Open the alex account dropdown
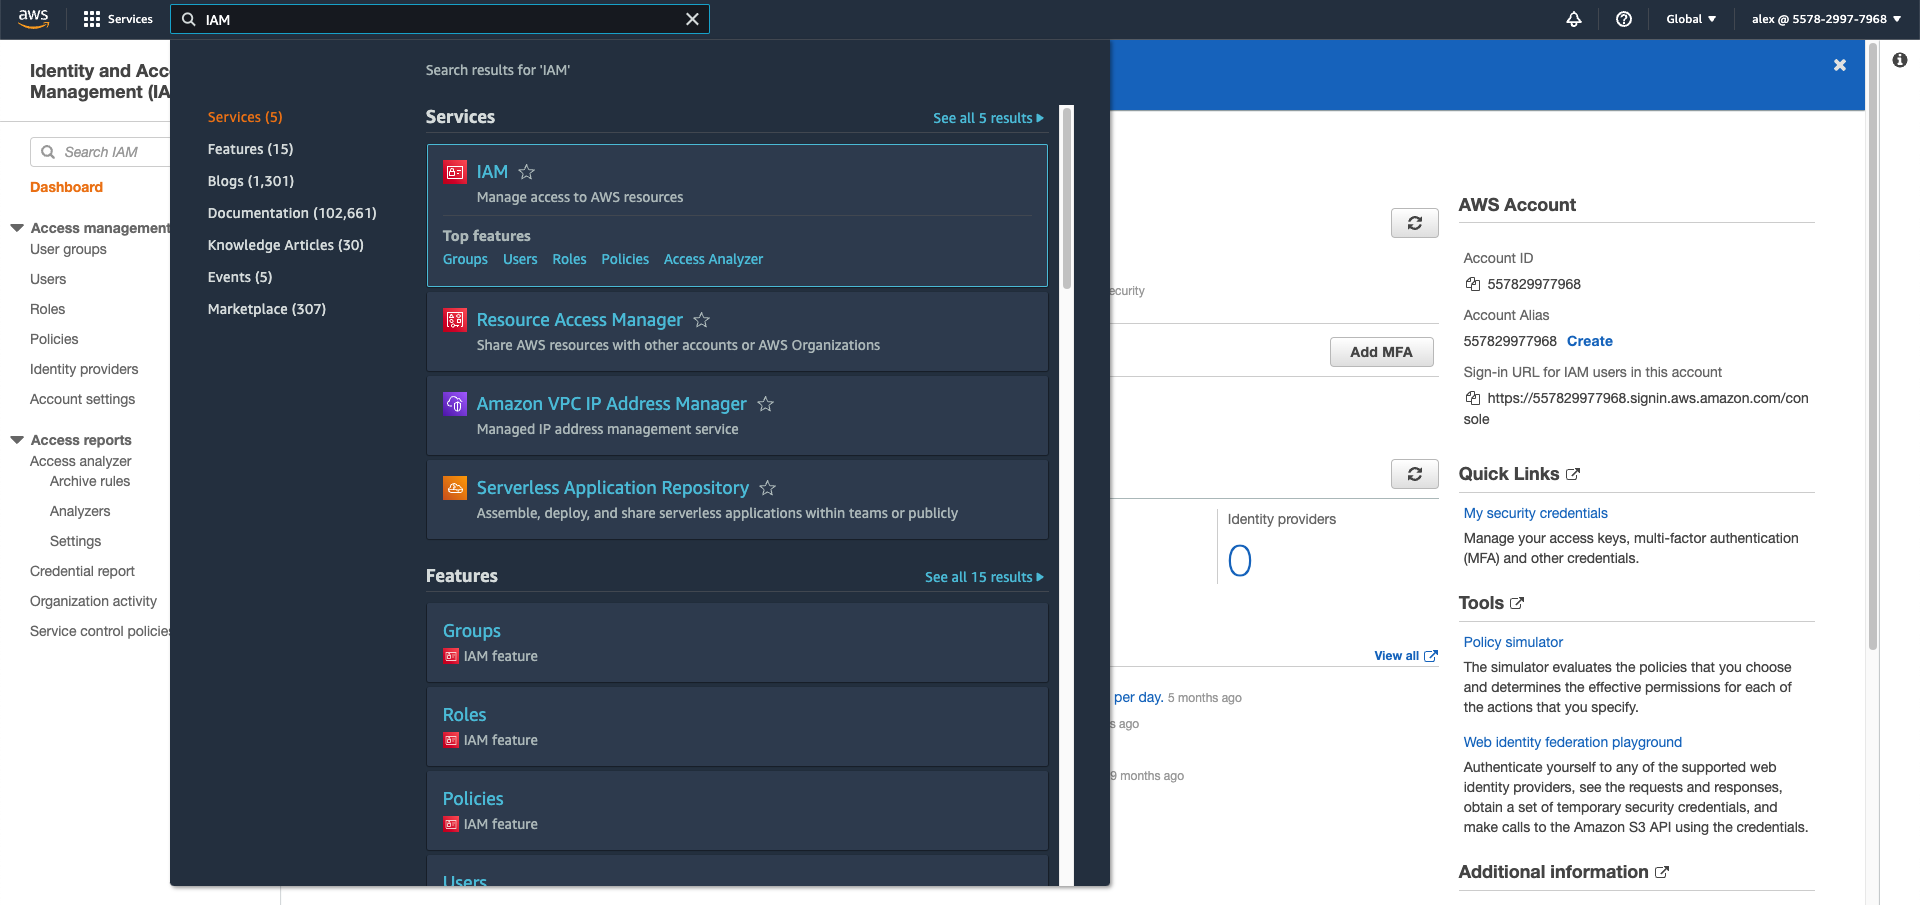The height and width of the screenshot is (905, 1920). (x=1826, y=19)
